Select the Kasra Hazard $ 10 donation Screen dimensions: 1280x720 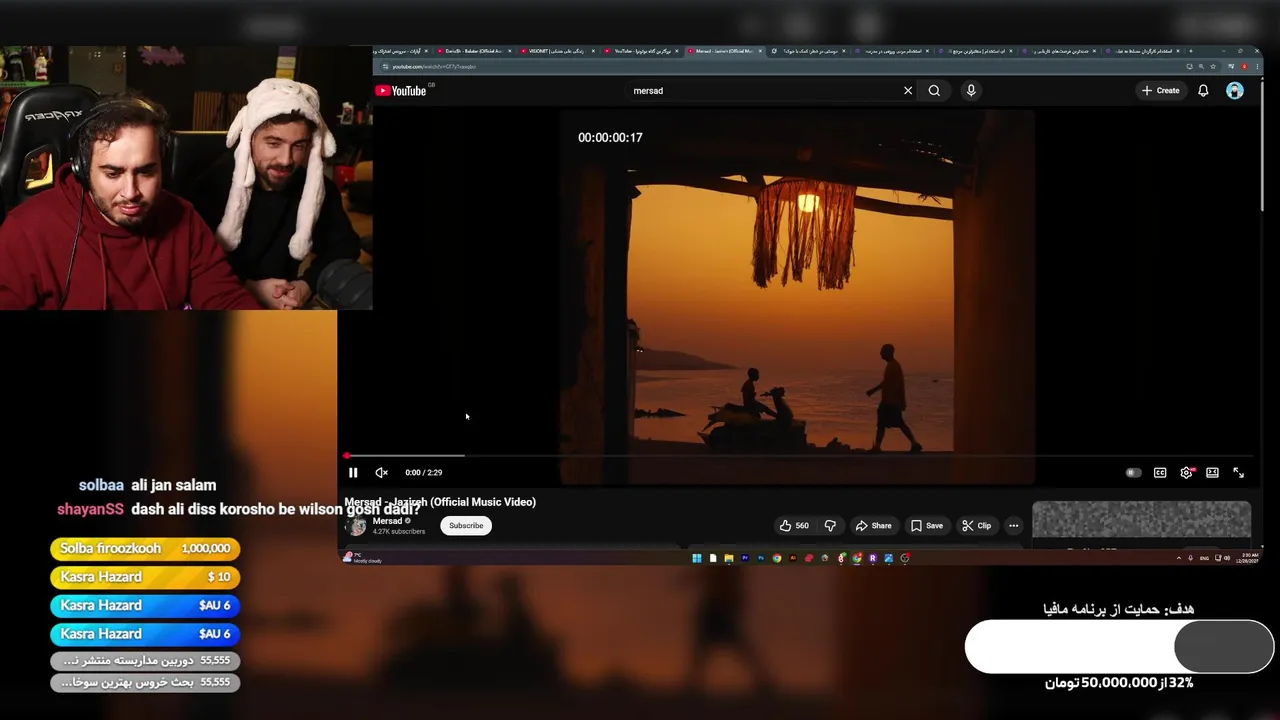145,577
